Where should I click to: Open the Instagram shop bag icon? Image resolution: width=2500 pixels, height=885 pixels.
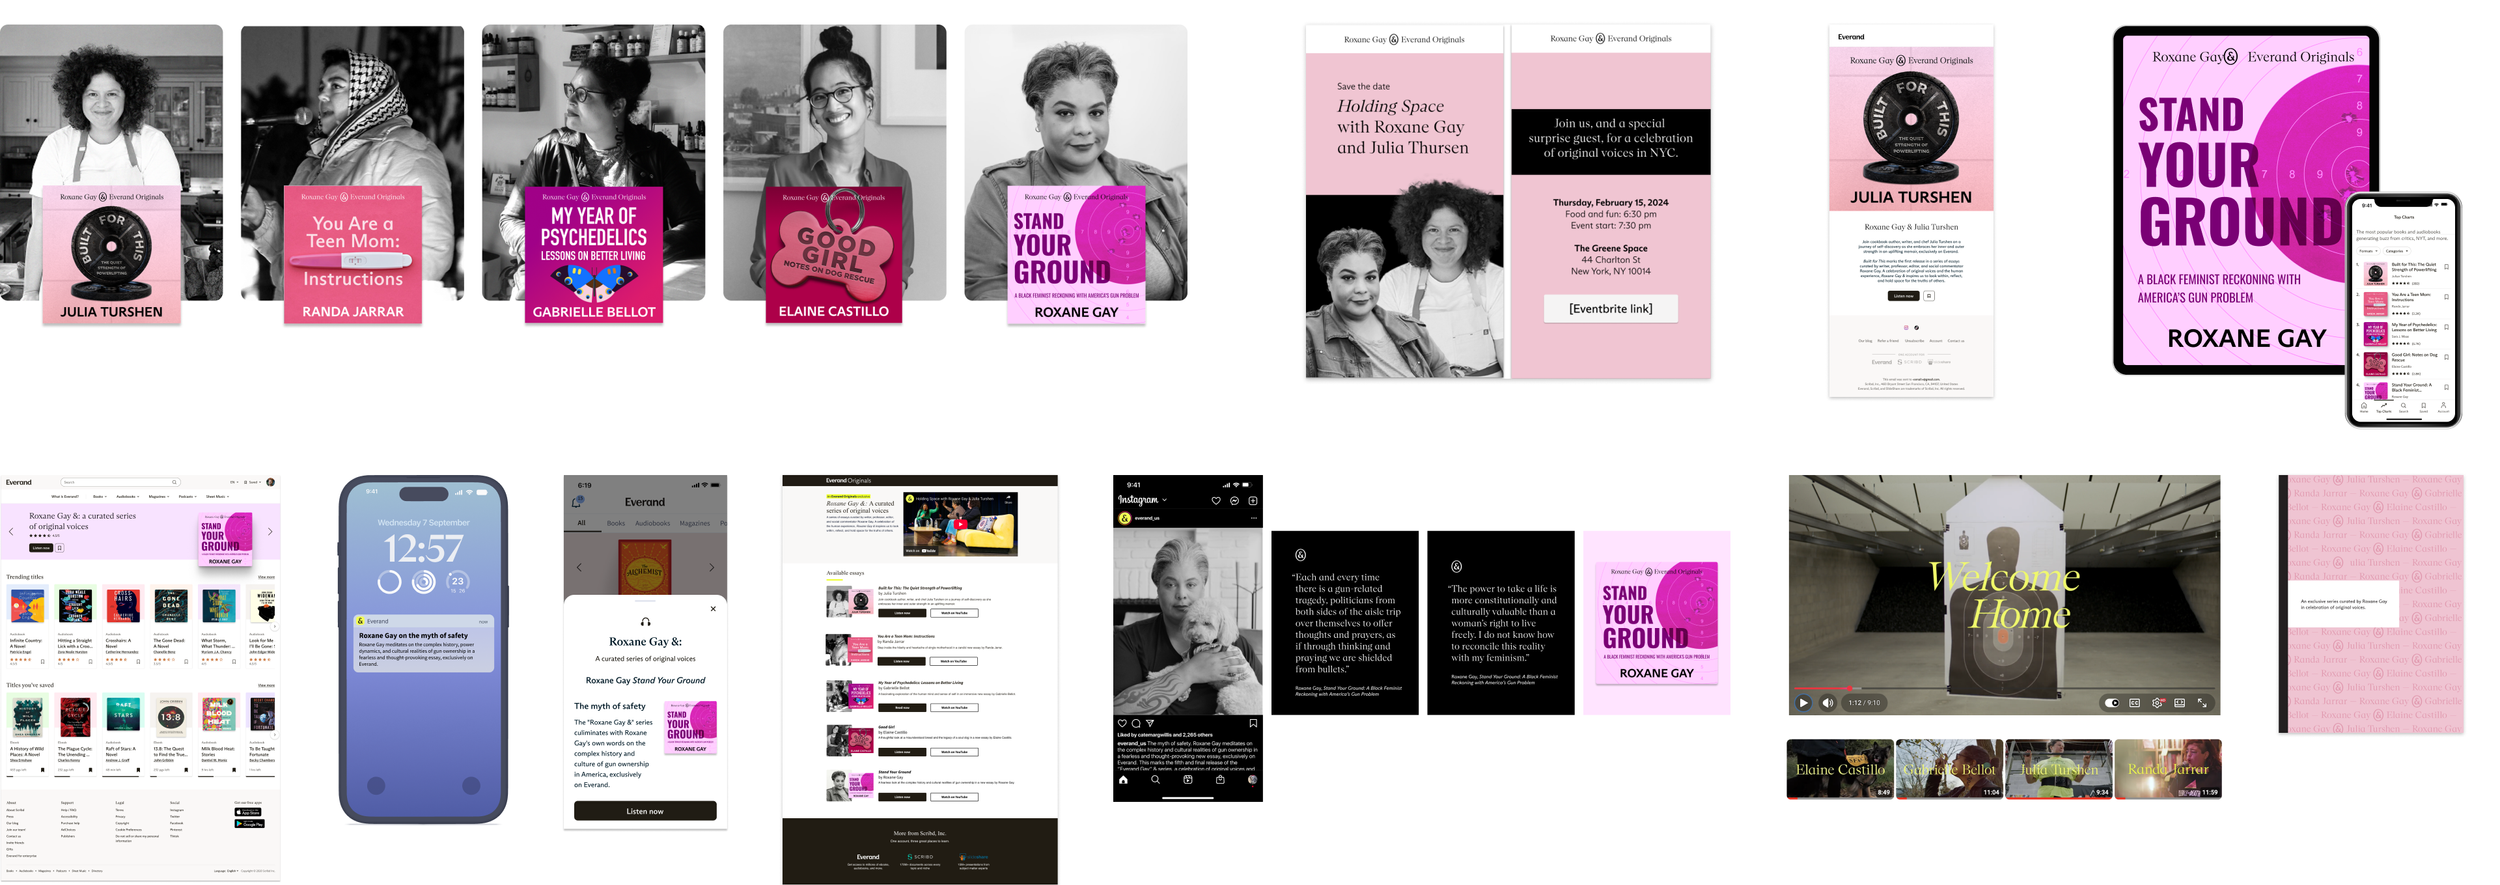[x=1220, y=780]
